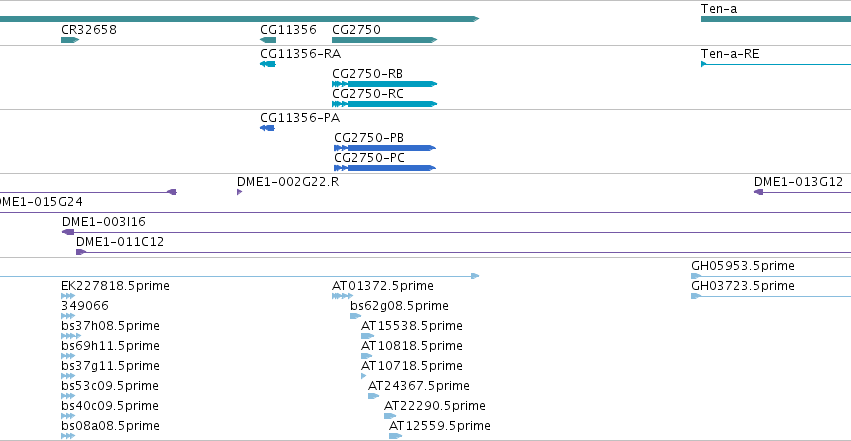Select the CG2750-PB protein bar
The image size is (851, 441).
[385, 148]
